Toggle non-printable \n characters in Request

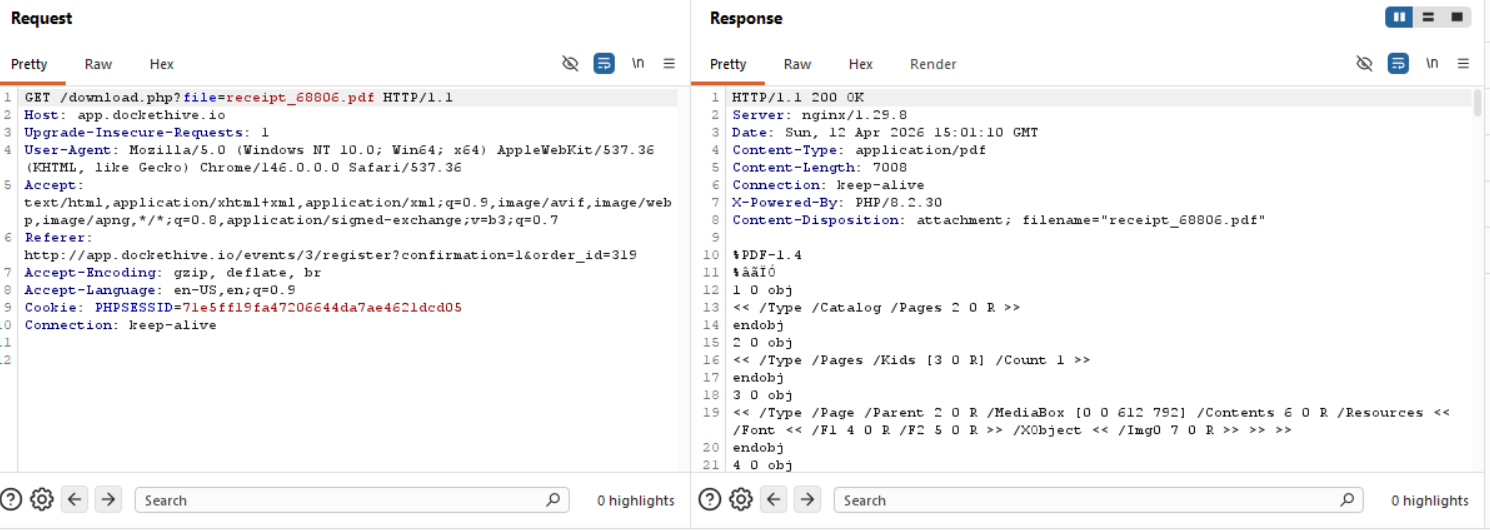[637, 64]
